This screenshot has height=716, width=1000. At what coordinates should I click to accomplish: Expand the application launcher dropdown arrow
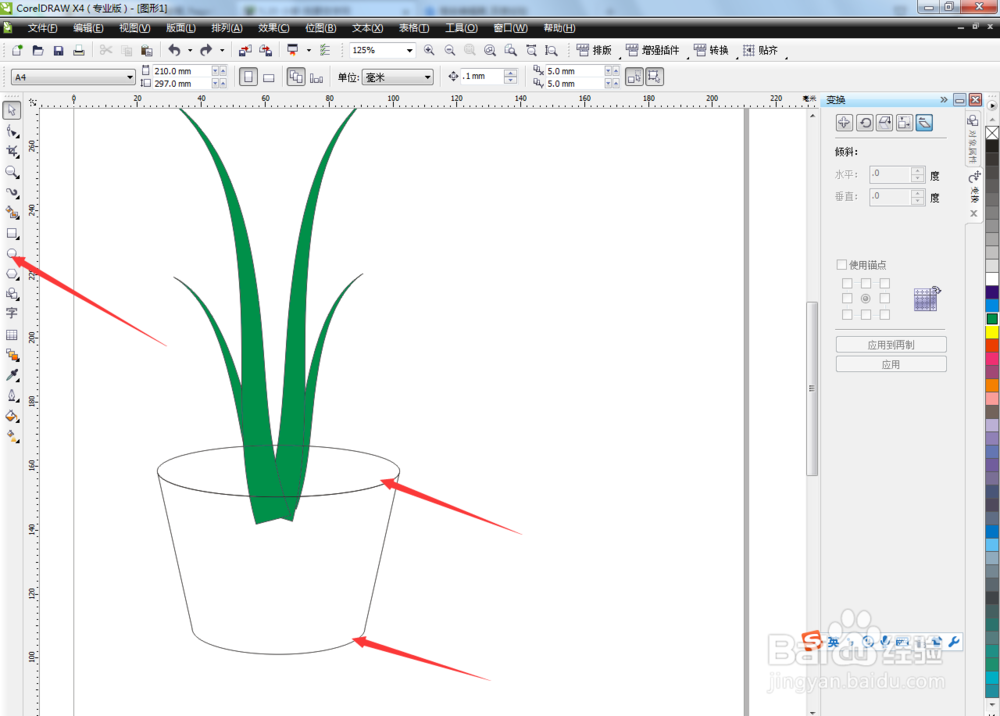(x=309, y=50)
